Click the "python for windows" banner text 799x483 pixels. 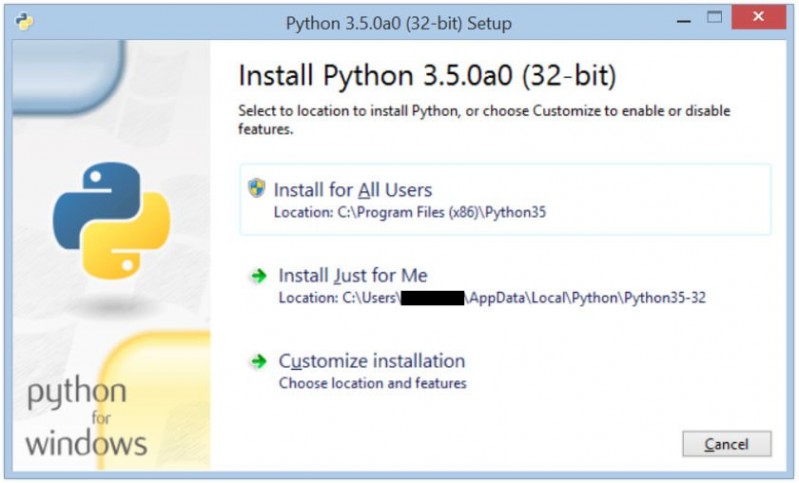(86, 418)
